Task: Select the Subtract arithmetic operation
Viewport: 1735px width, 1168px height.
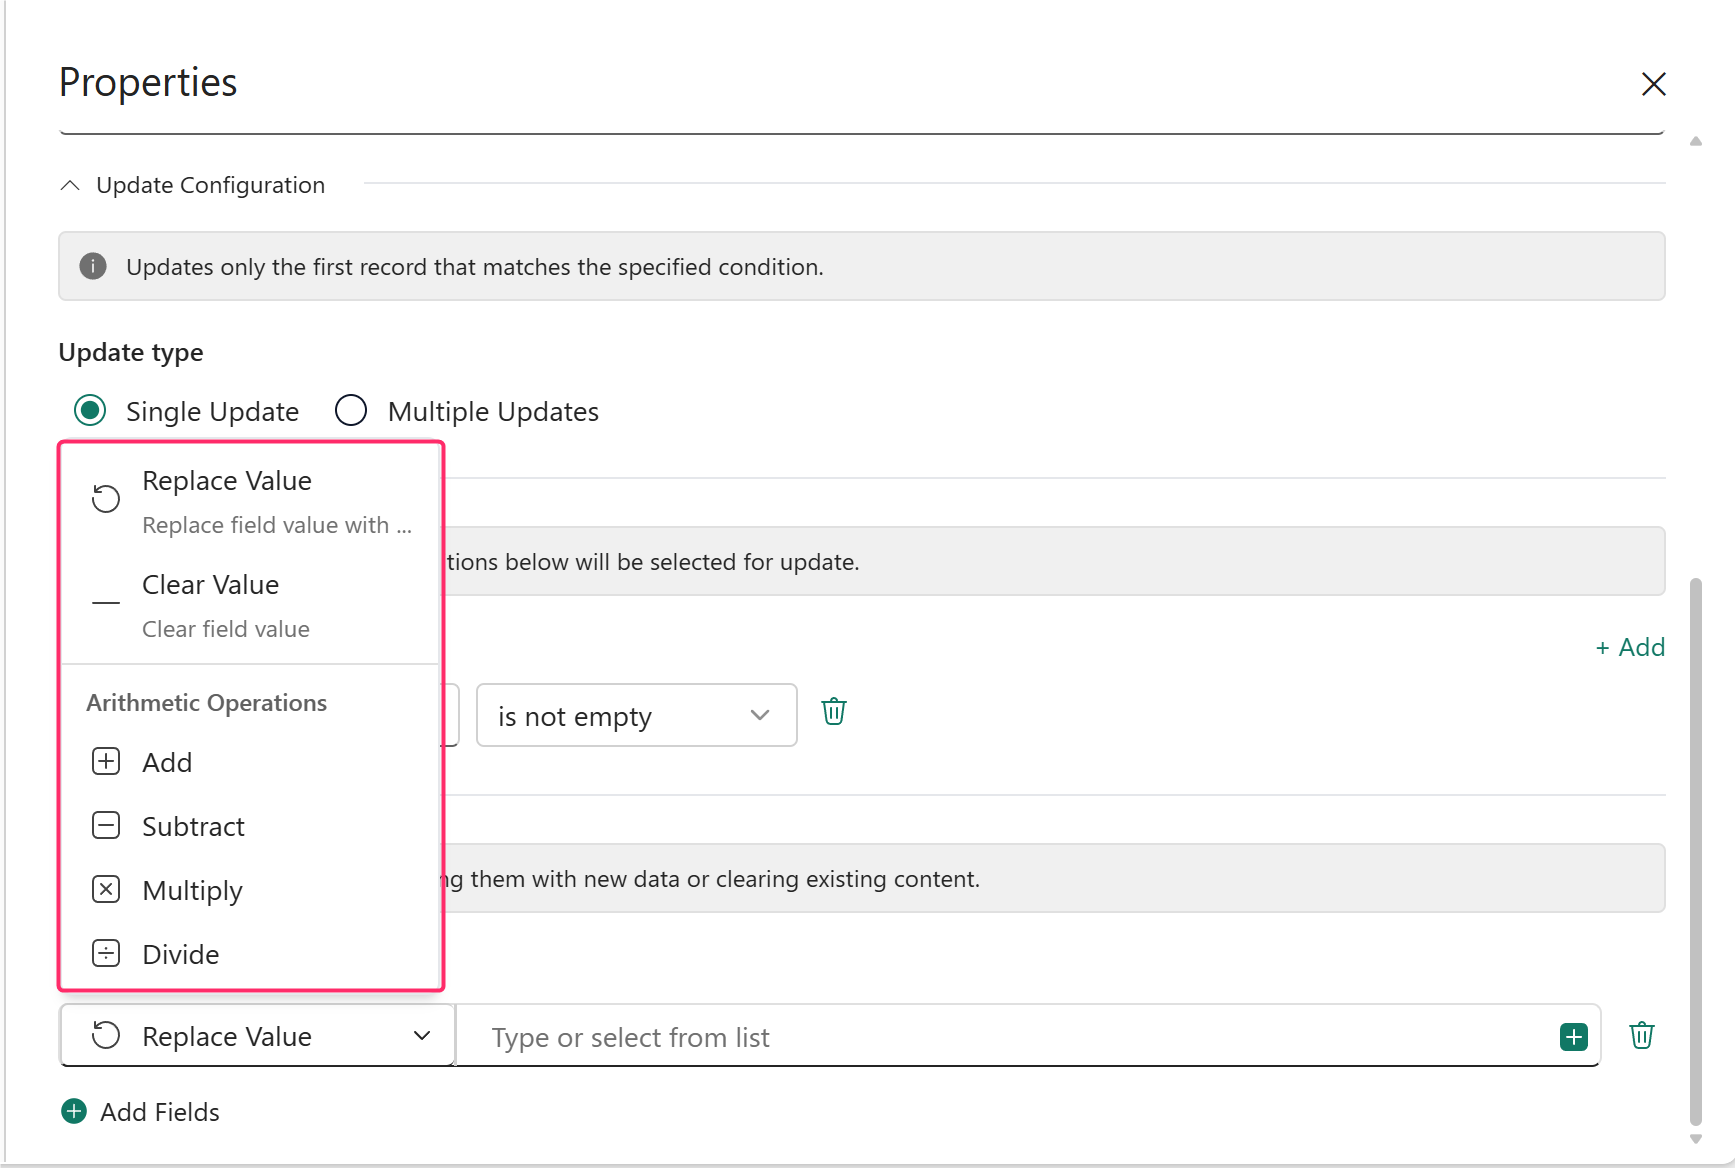Action: 251,826
